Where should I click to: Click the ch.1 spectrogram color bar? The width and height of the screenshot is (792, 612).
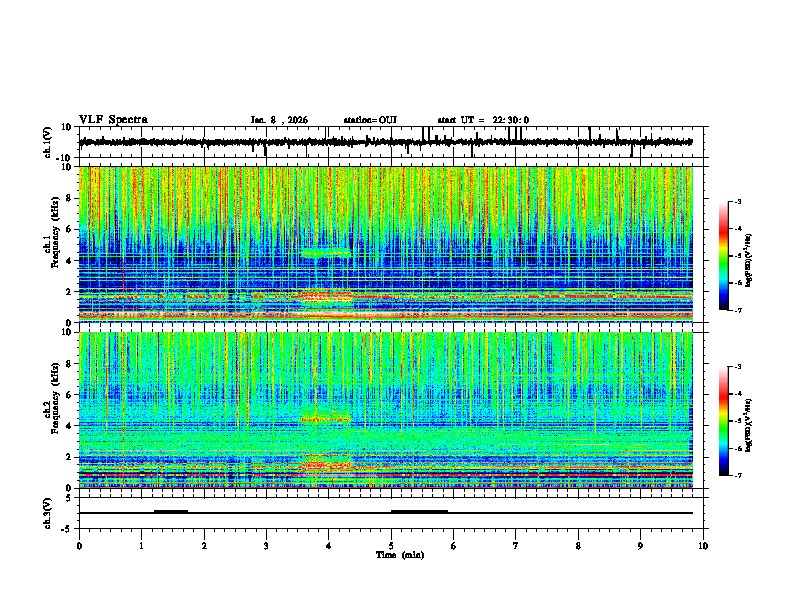point(724,256)
